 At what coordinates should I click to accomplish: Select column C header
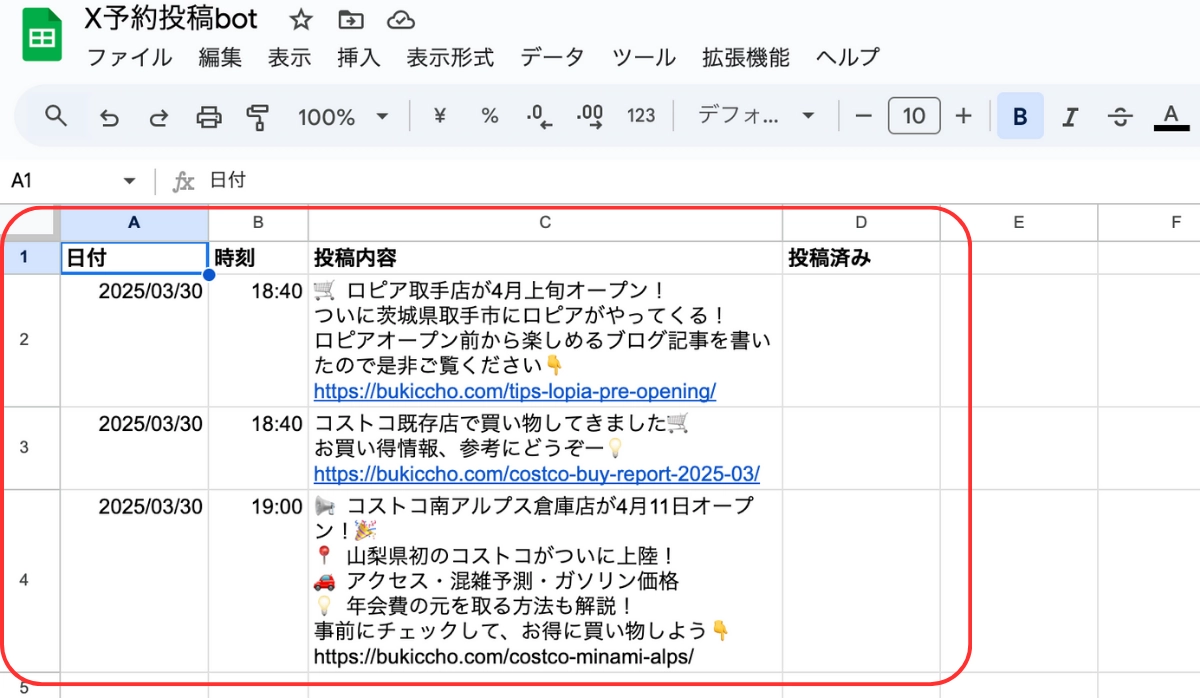(x=545, y=222)
